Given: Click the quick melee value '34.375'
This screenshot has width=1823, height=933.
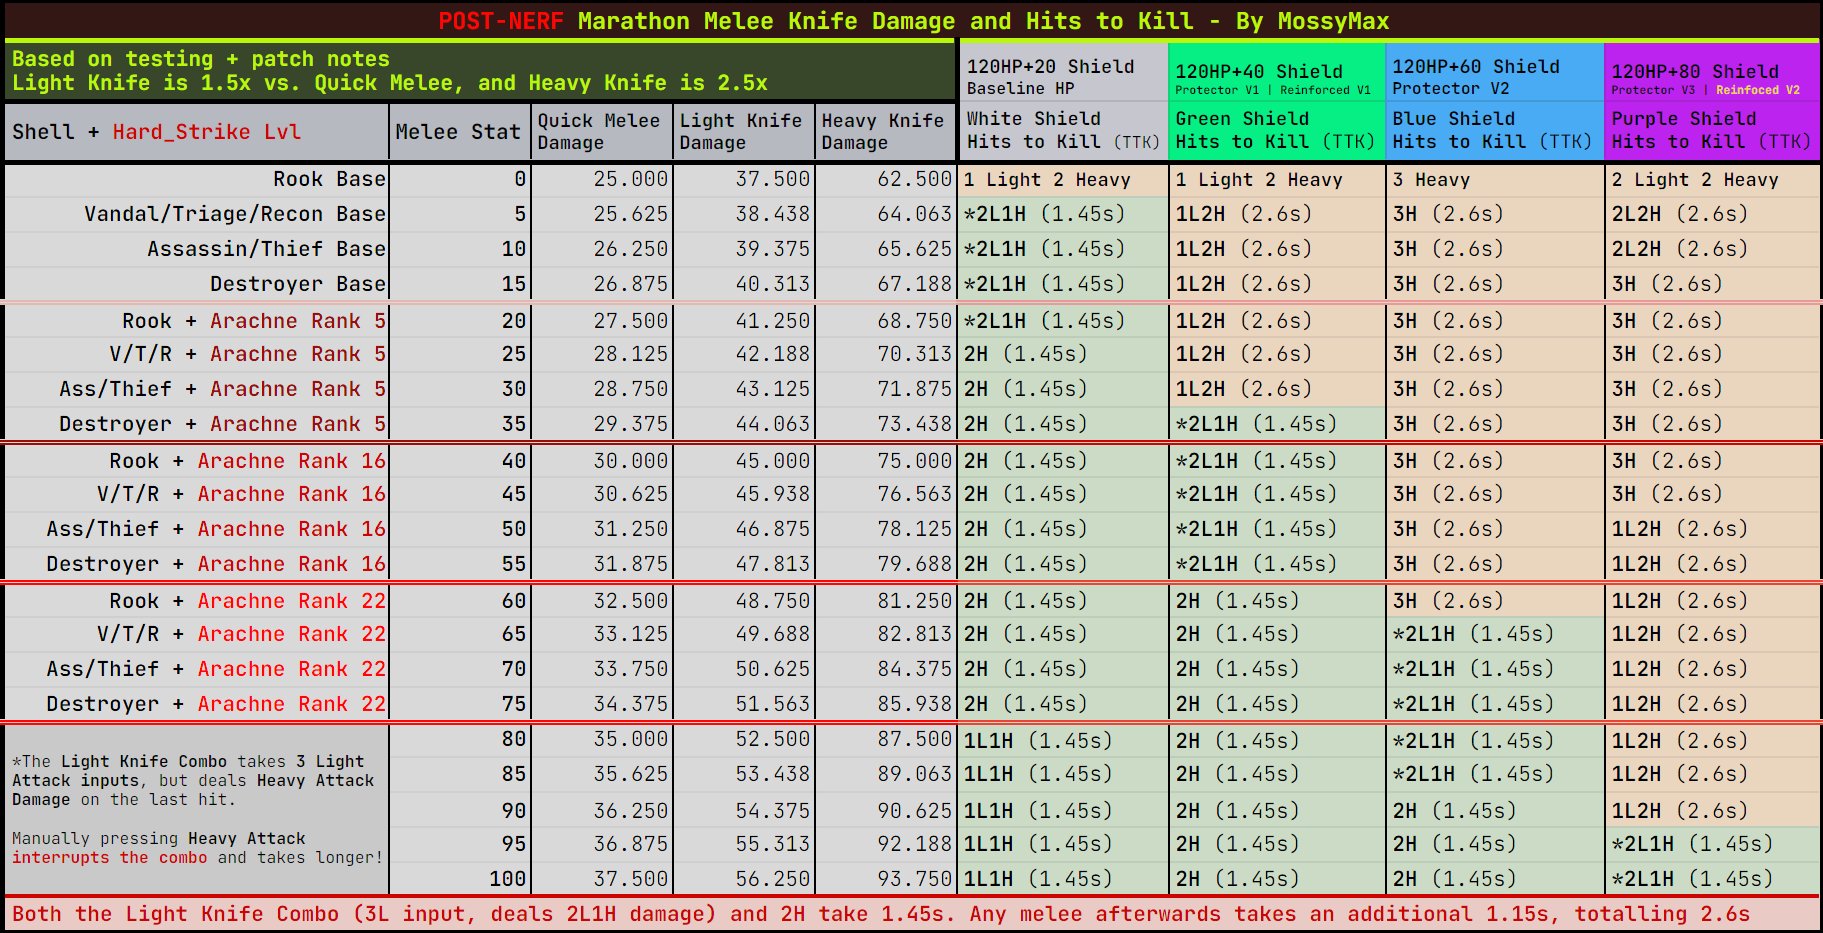Looking at the screenshot, I should coord(631,704).
